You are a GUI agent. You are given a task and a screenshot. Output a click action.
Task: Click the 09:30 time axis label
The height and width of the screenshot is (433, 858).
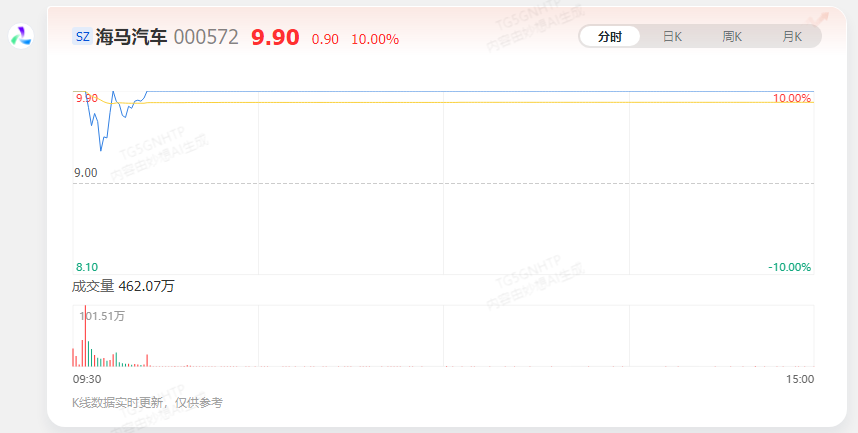[87, 379]
